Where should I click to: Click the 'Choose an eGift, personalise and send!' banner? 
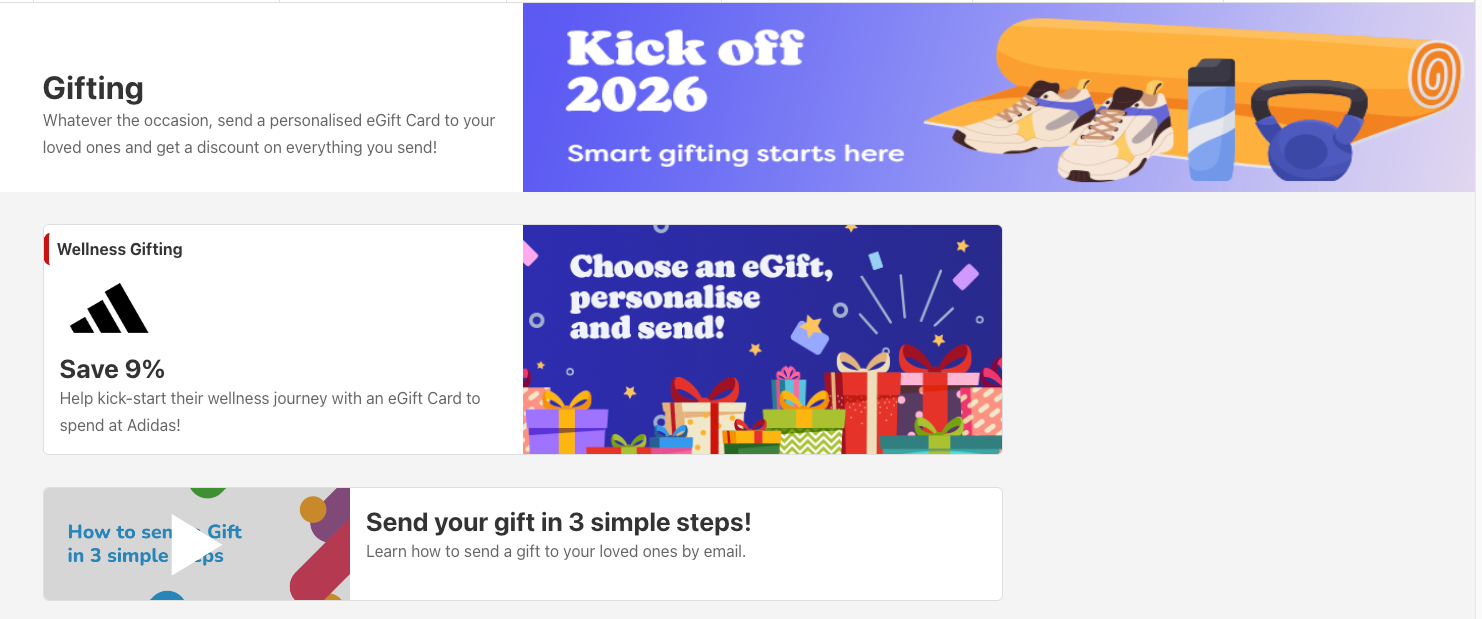pos(762,338)
